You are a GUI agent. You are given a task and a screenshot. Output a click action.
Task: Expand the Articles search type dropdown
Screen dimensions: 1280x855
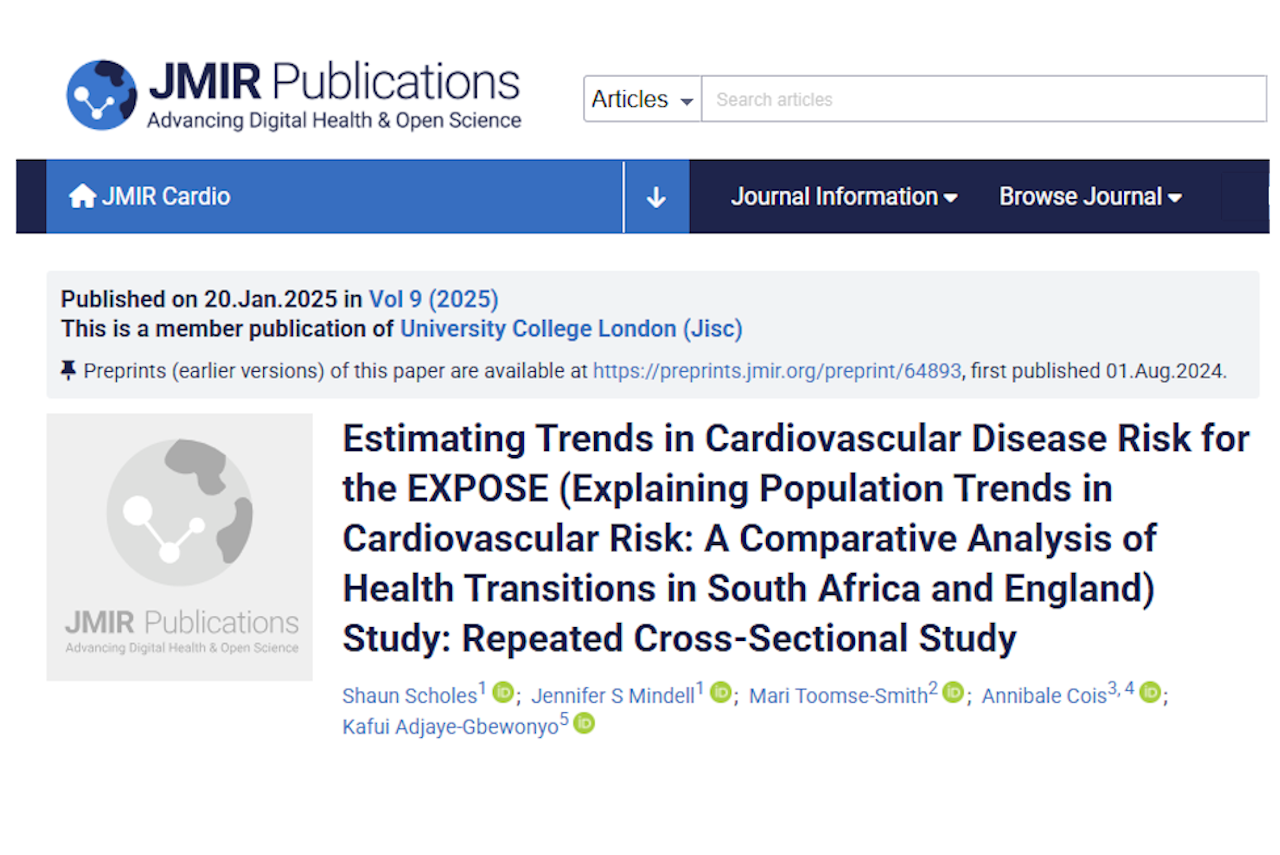(x=642, y=100)
